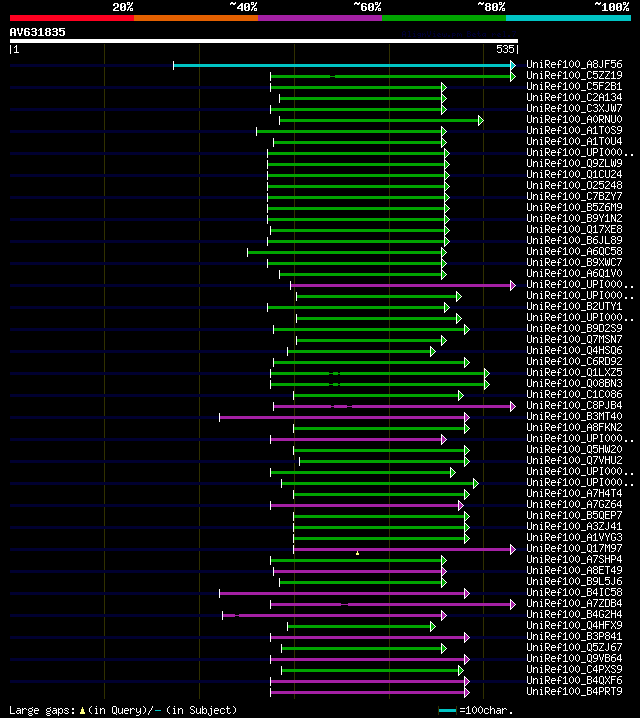Click the query end position label 535
The height and width of the screenshot is (718, 640).
tap(505, 49)
